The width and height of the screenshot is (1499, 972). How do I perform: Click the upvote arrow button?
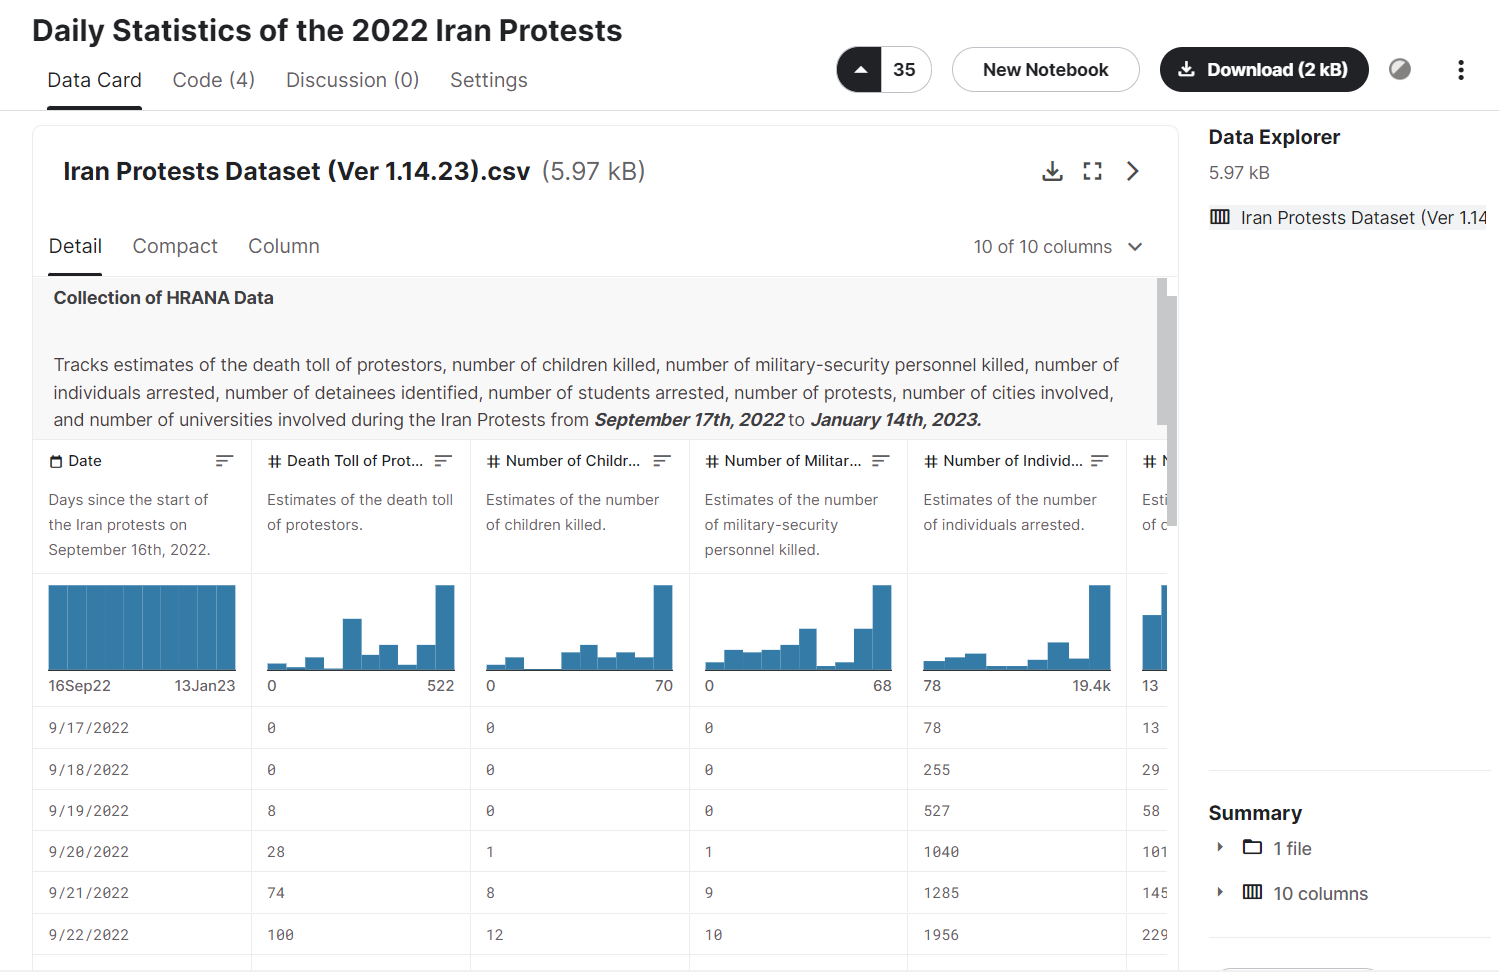860,70
